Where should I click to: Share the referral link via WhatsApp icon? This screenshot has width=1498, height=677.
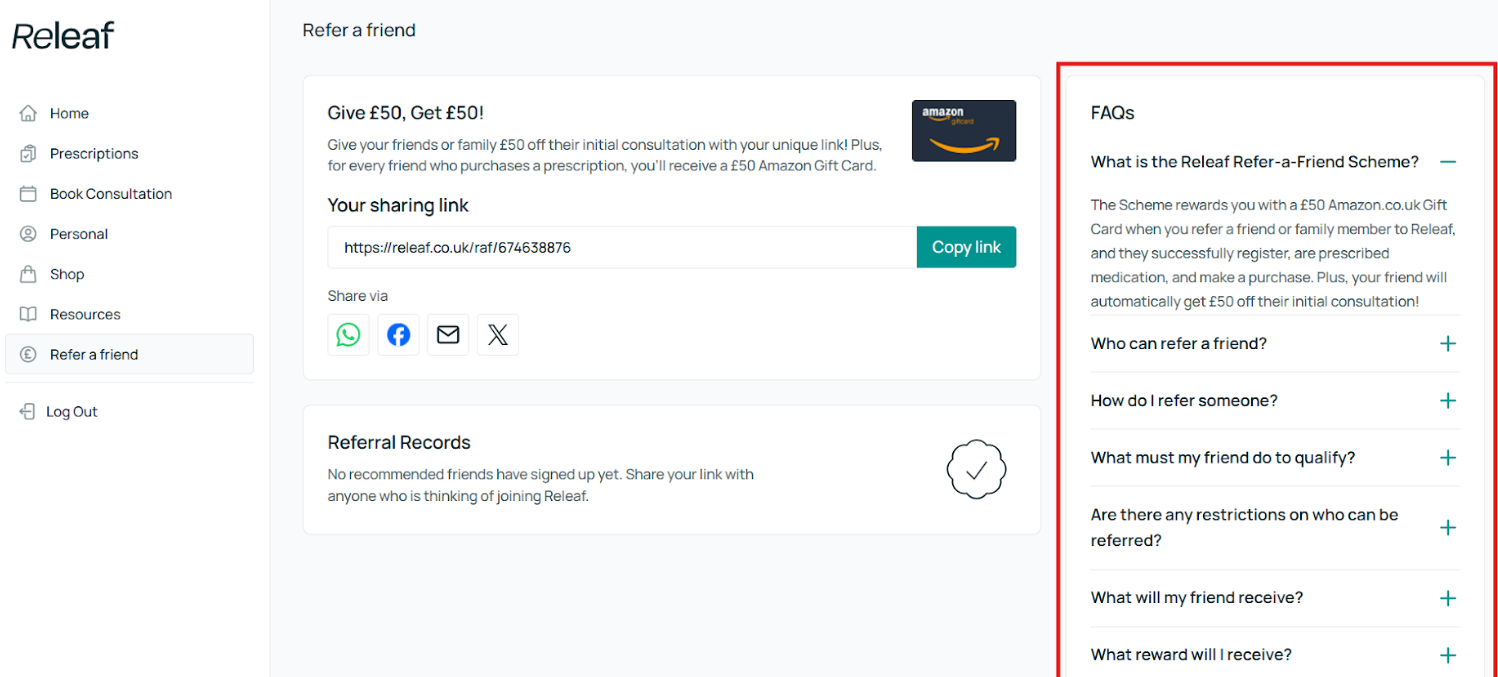pos(348,335)
